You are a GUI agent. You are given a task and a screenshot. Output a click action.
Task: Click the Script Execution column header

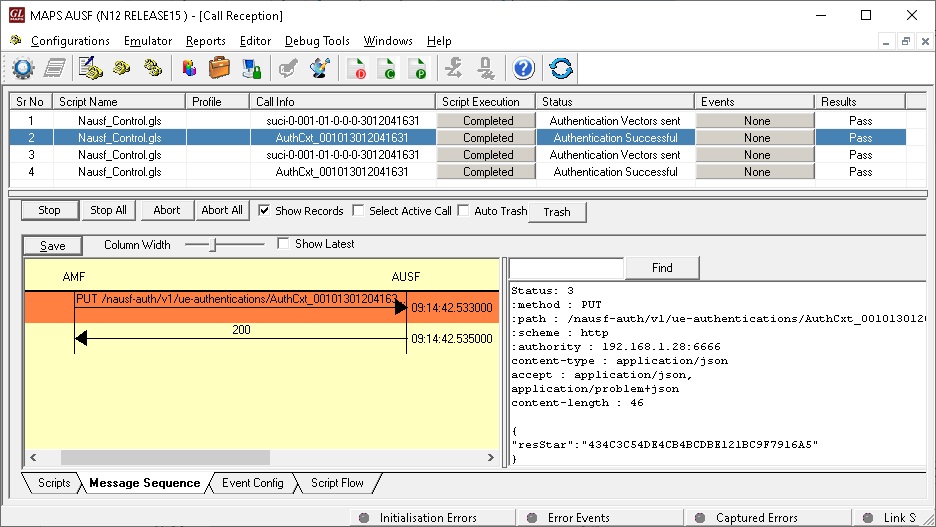tap(485, 101)
